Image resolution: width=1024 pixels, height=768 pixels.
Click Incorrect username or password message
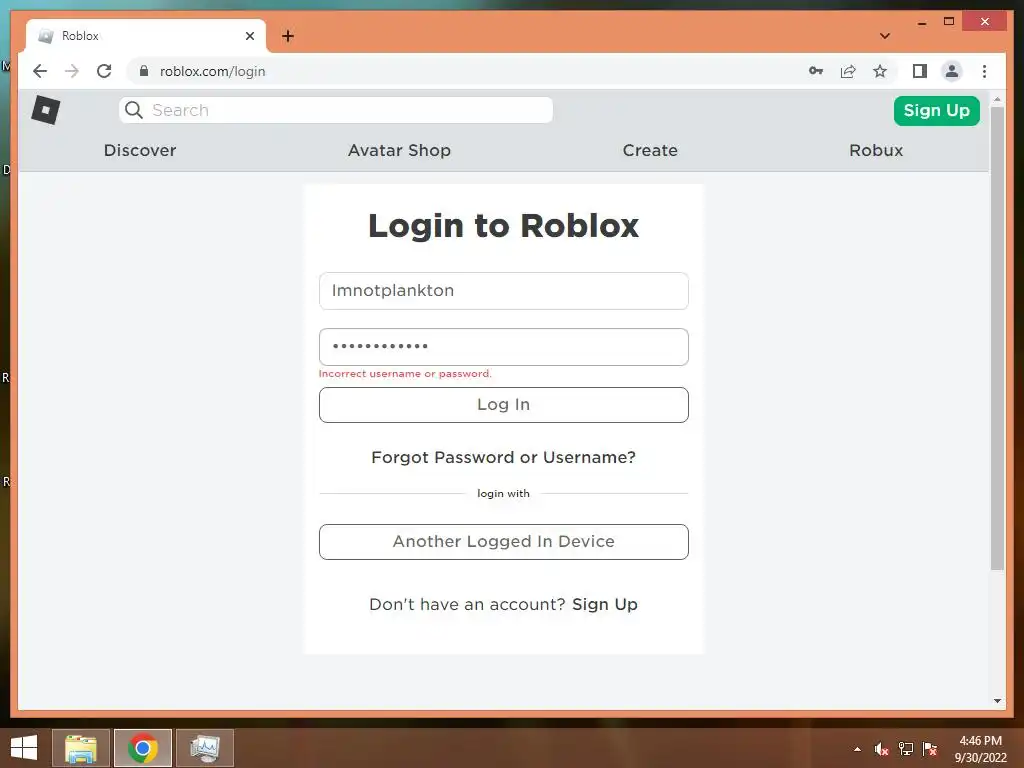405,374
